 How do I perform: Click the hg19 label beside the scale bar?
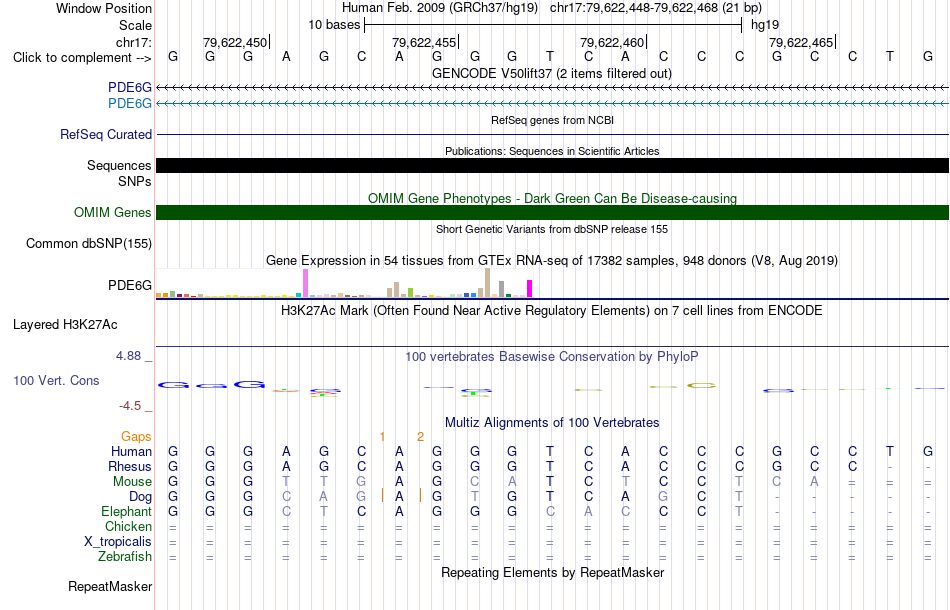pyautogui.click(x=765, y=25)
